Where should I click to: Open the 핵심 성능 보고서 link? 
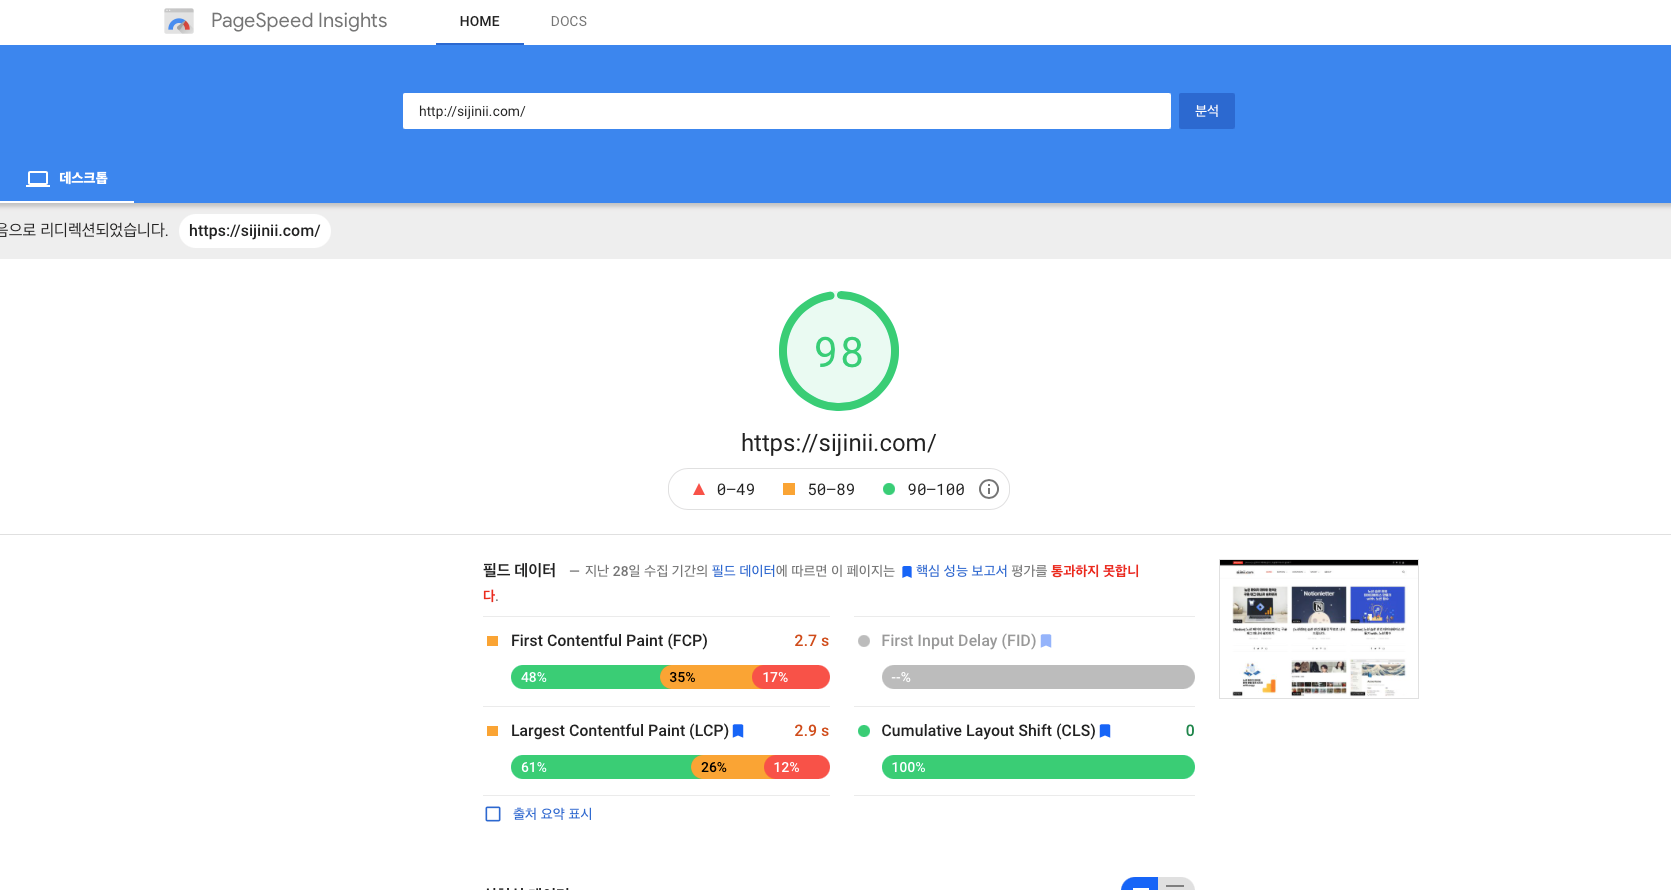pos(961,571)
